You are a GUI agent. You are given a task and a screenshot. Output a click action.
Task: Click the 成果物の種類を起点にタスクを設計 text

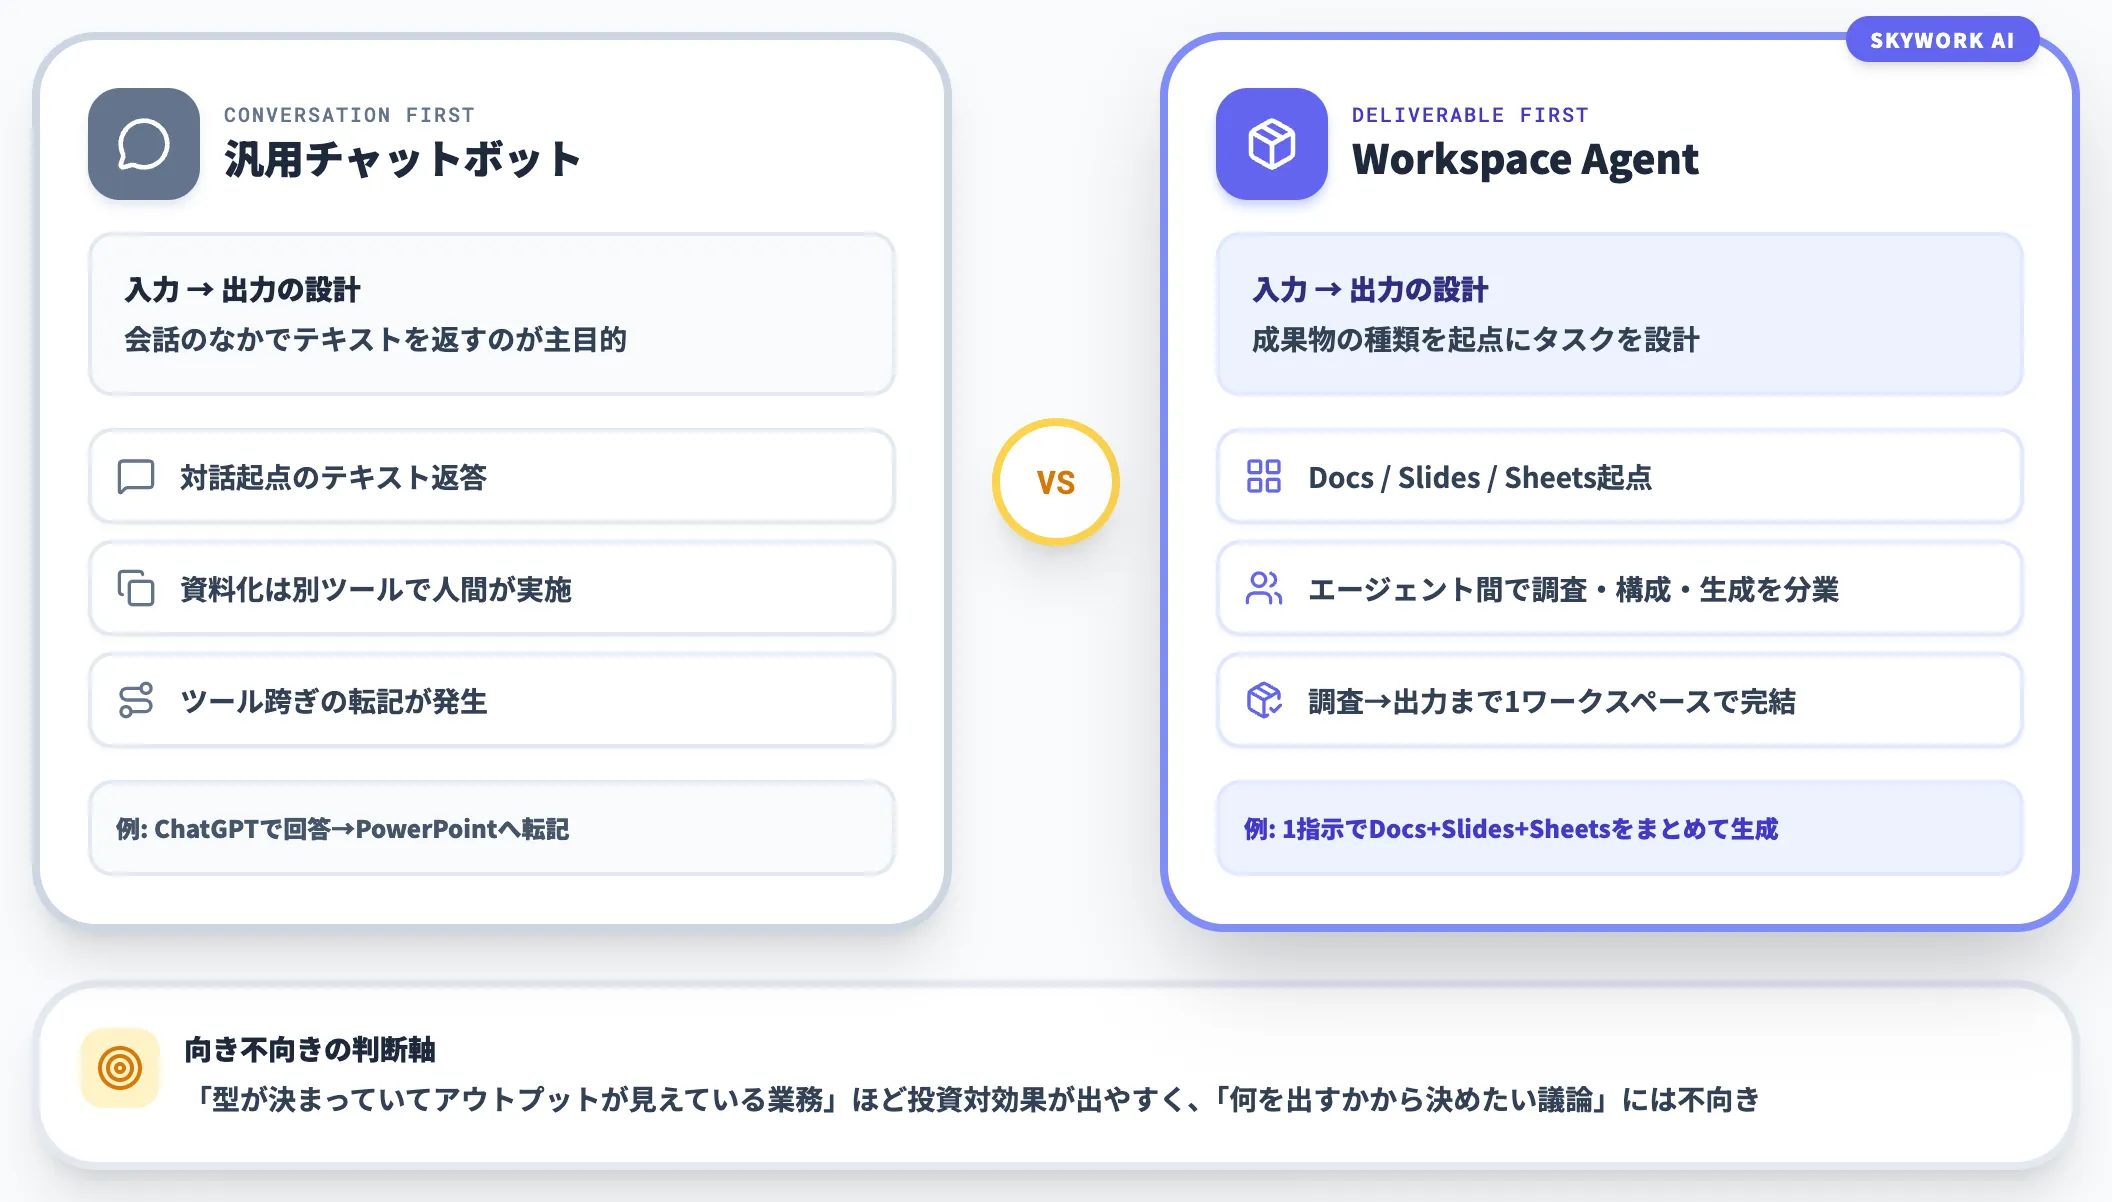[x=1475, y=339]
